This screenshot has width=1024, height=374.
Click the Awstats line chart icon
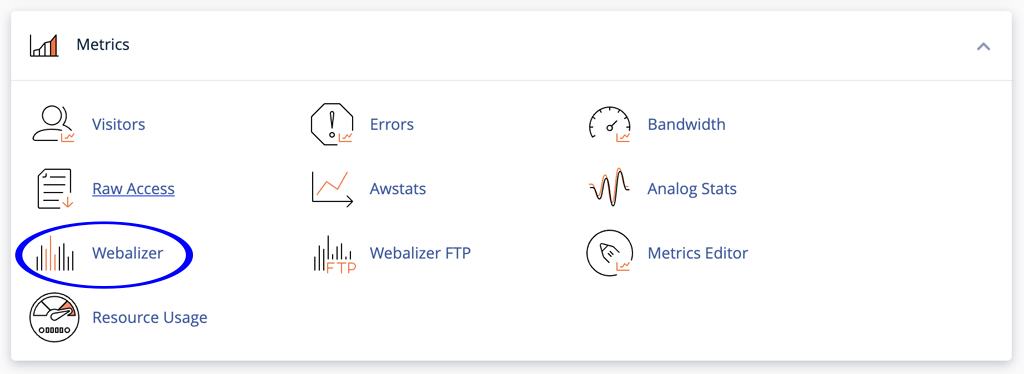(332, 189)
